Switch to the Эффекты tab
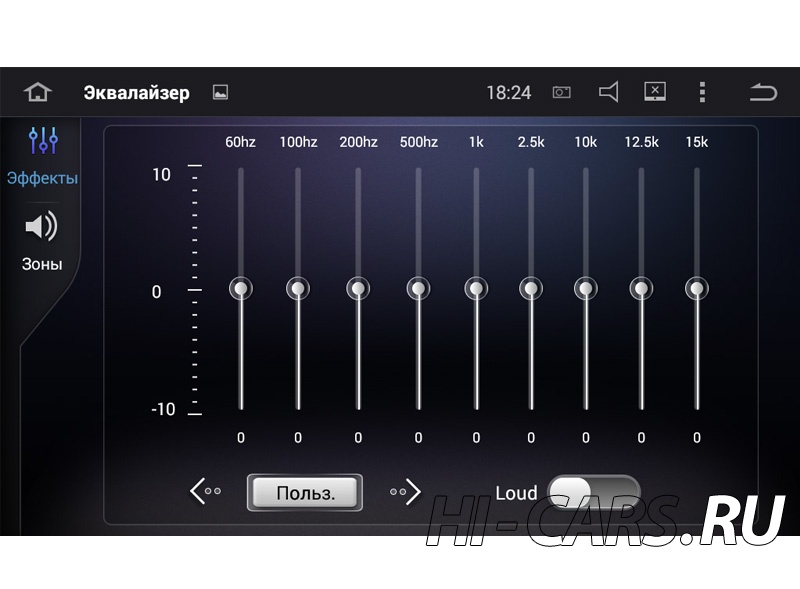Image resolution: width=800 pixels, height=589 pixels. point(42,178)
